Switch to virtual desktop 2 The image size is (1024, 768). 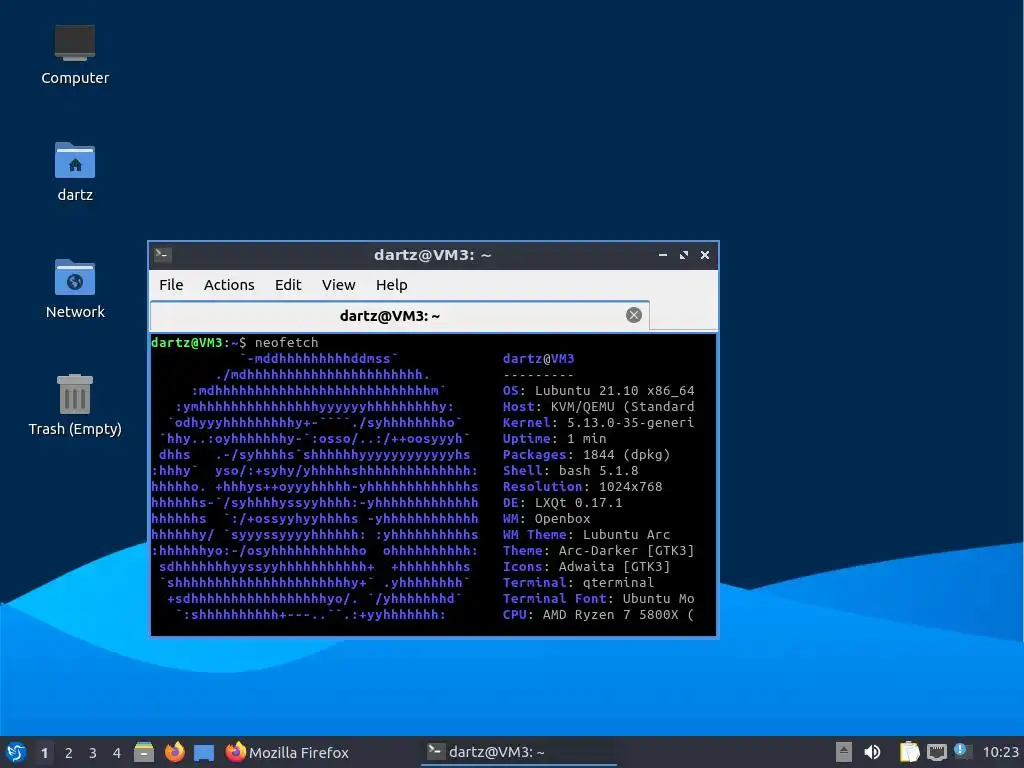(69, 753)
